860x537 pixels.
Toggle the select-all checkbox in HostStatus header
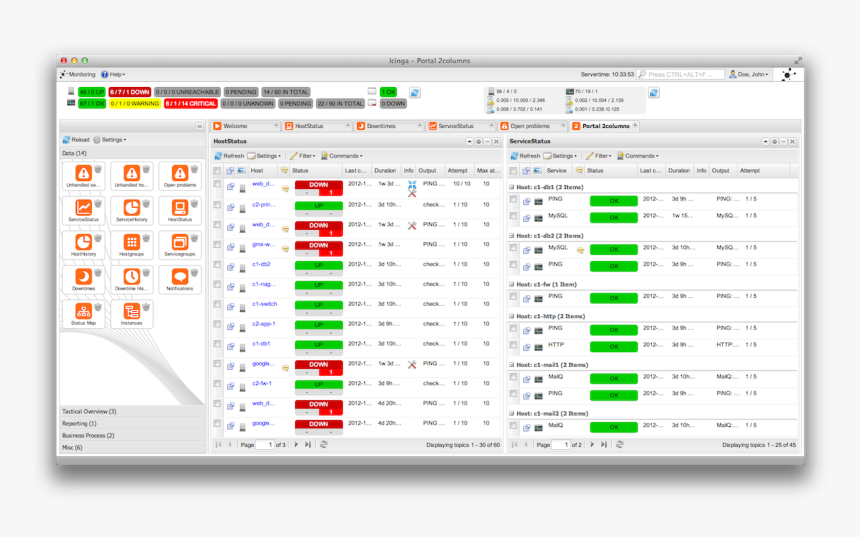coord(218,171)
